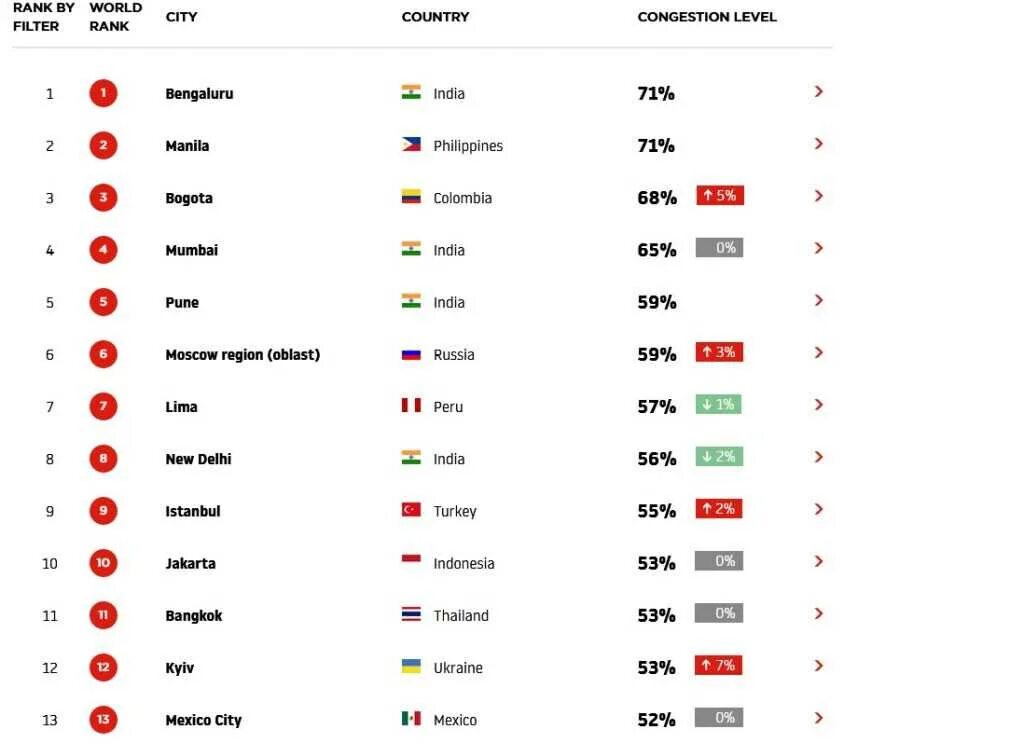Click the red world rank 13 badge

tap(103, 719)
